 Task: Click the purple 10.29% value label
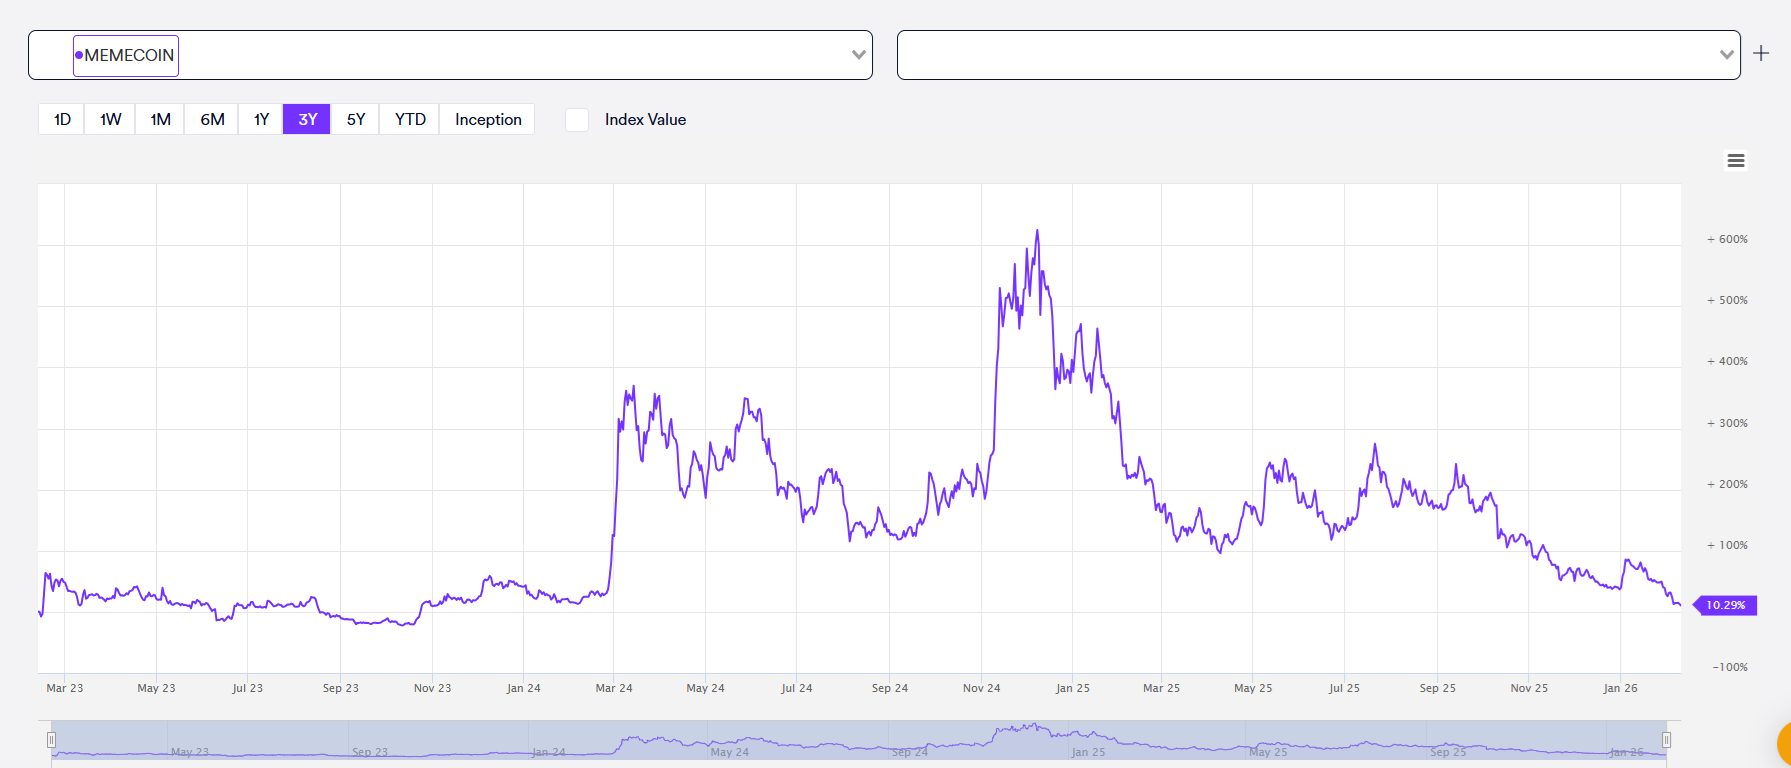[x=1725, y=605]
